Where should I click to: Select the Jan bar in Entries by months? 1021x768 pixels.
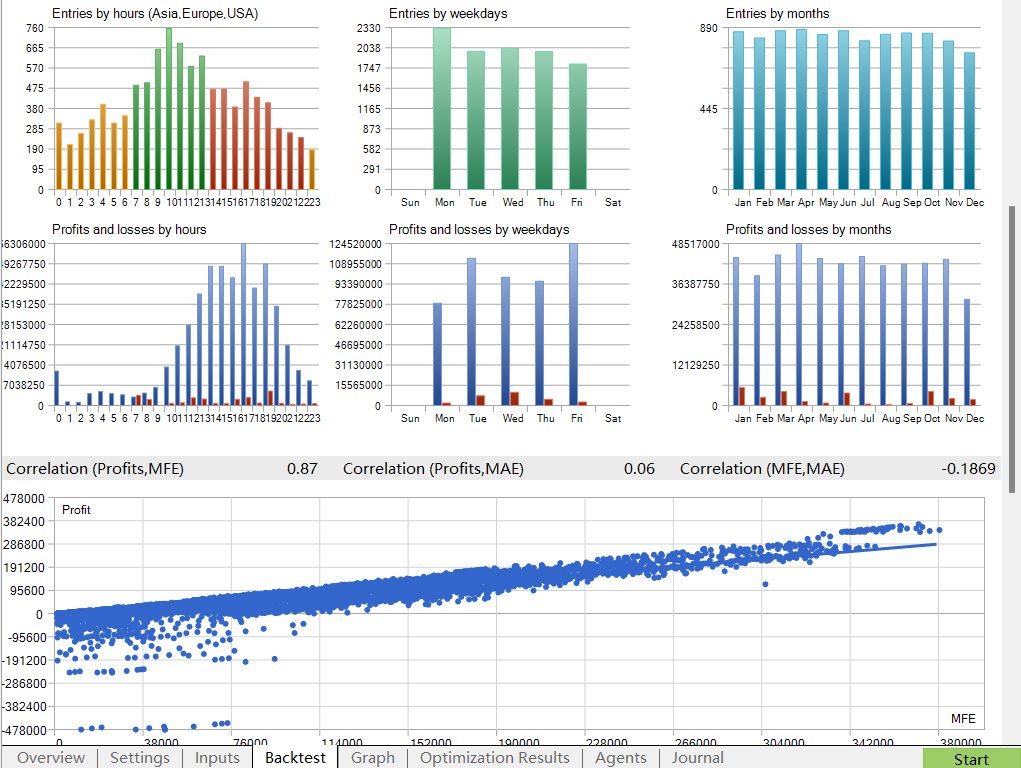pos(738,110)
